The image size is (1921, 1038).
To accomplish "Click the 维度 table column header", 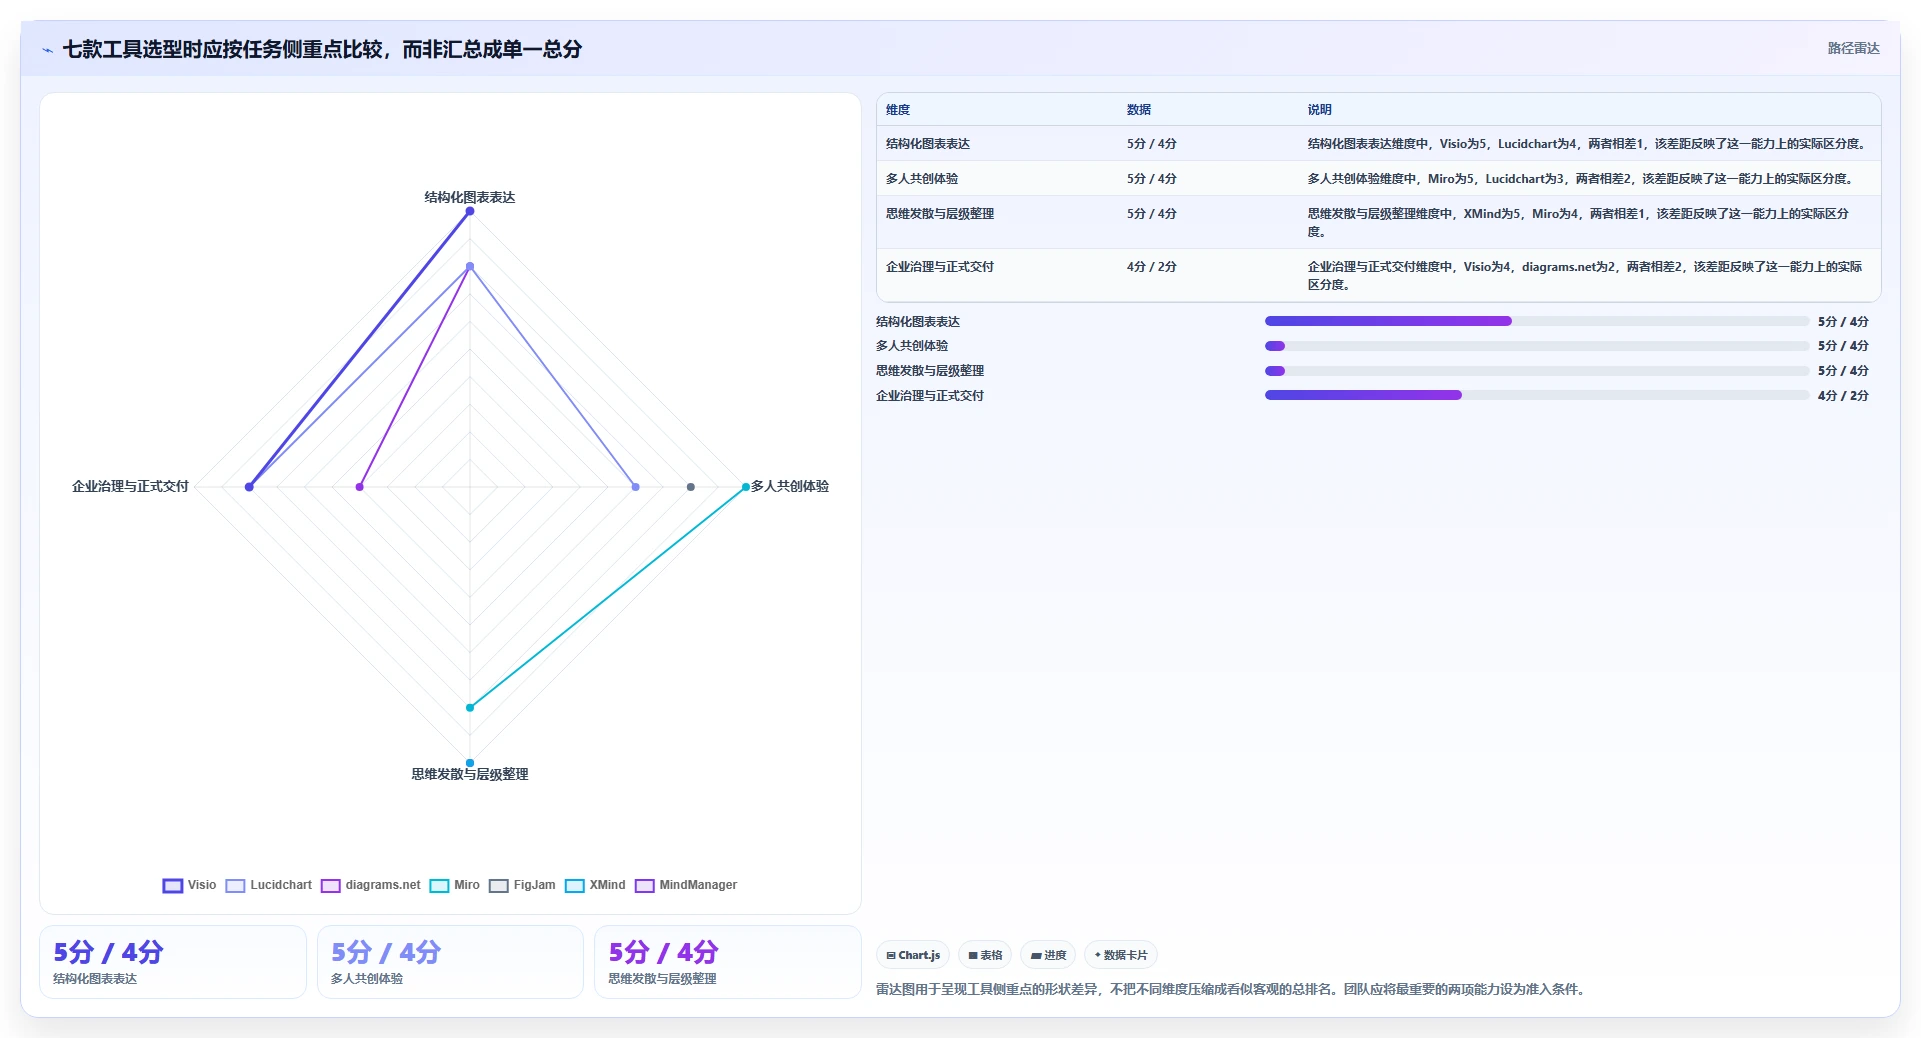I will [x=898, y=110].
